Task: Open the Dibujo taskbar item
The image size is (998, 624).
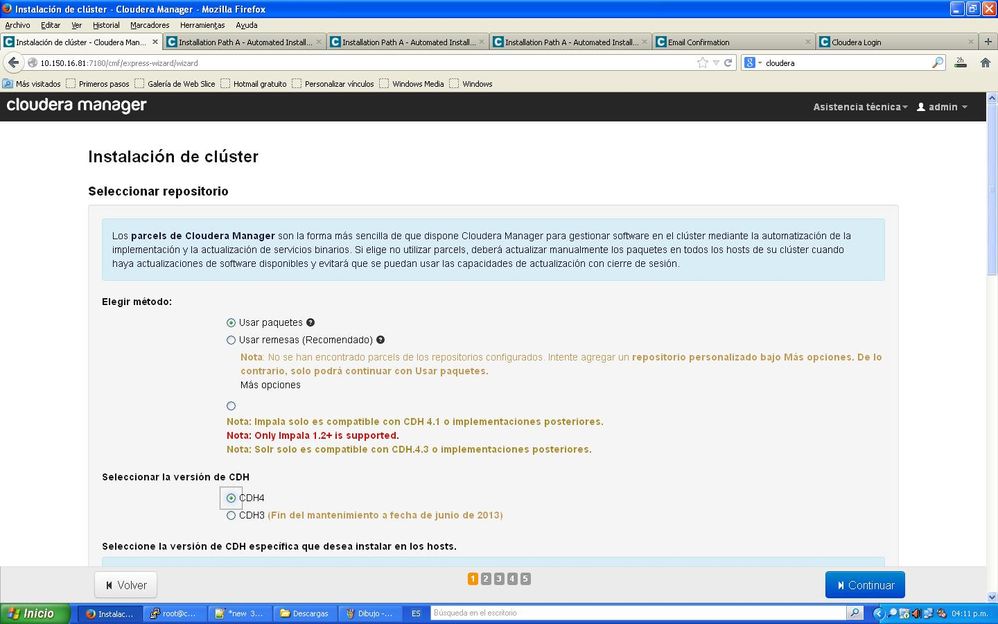Action: click(370, 614)
